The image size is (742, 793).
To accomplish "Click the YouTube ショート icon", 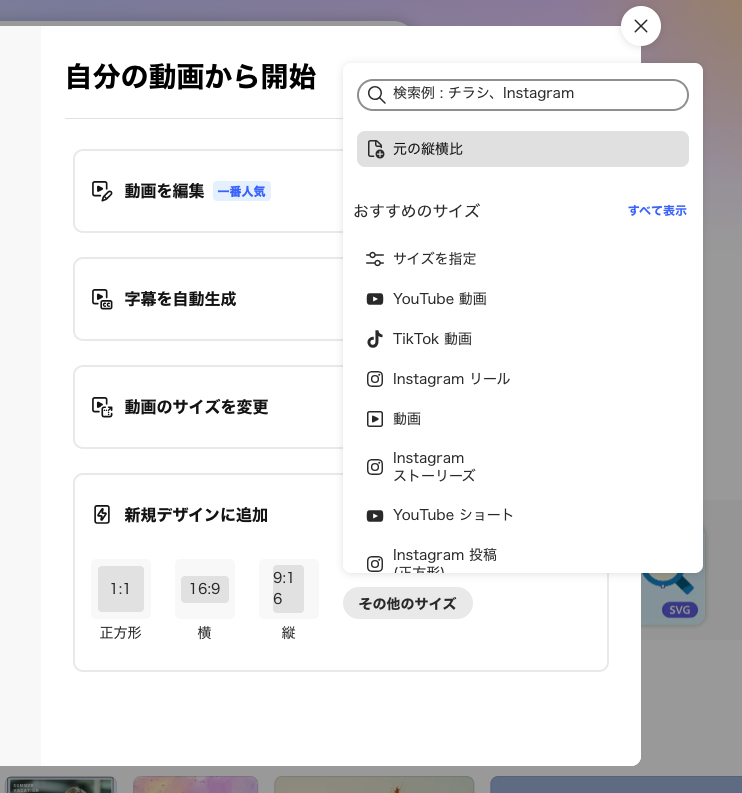I will point(375,516).
